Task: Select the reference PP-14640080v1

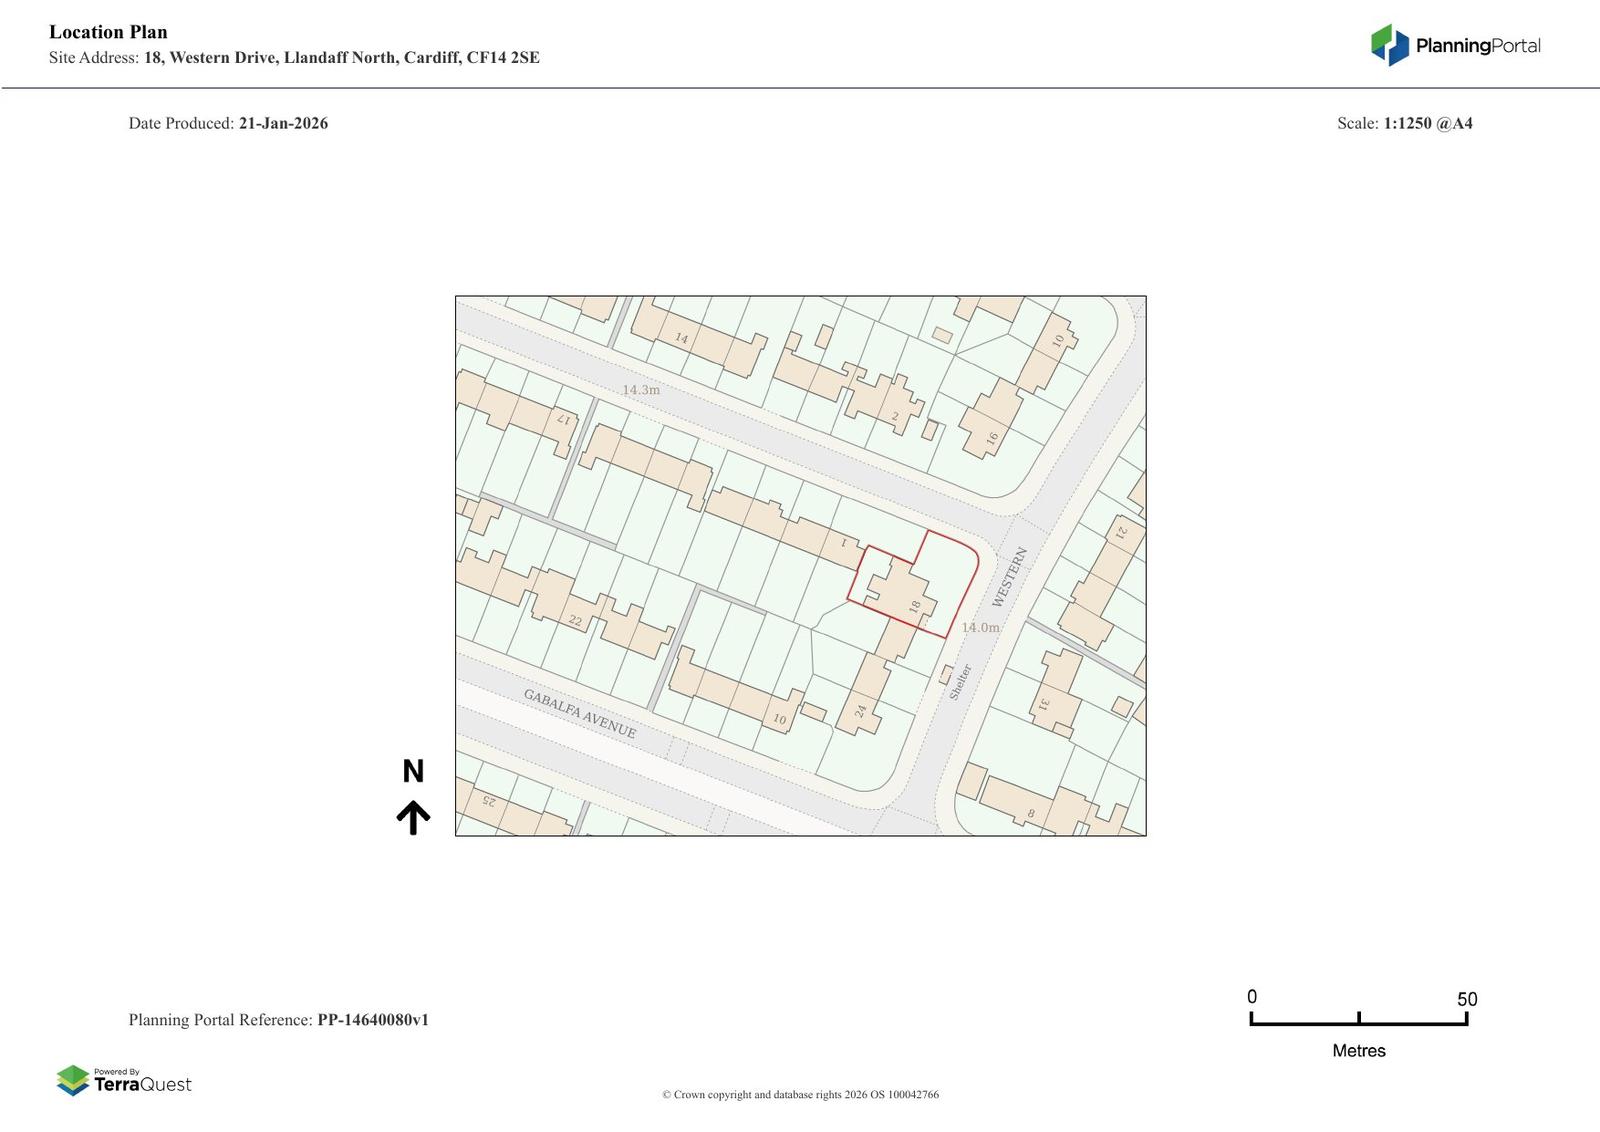Action: (x=373, y=1020)
